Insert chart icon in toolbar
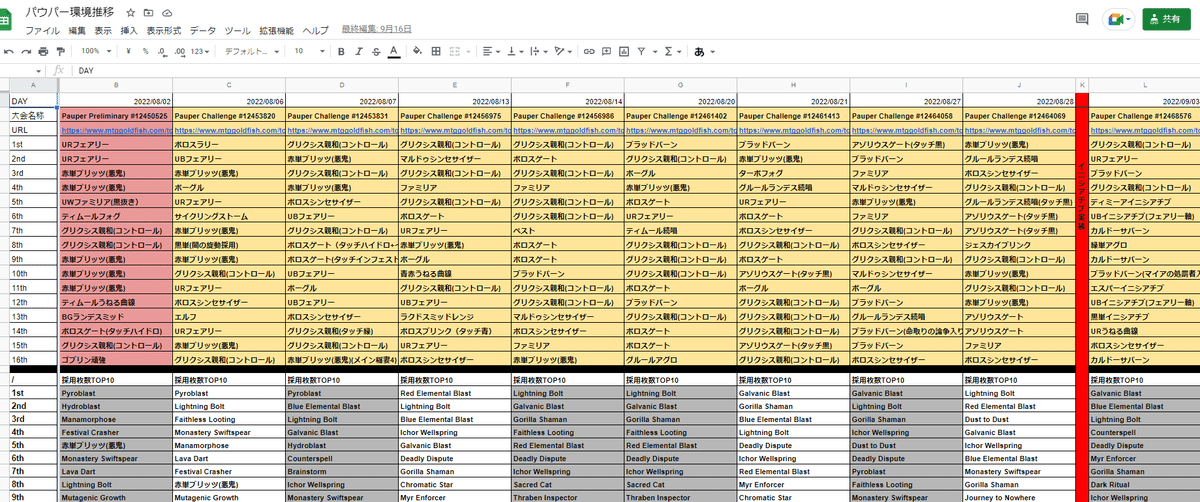1200x502 pixels. click(626, 50)
